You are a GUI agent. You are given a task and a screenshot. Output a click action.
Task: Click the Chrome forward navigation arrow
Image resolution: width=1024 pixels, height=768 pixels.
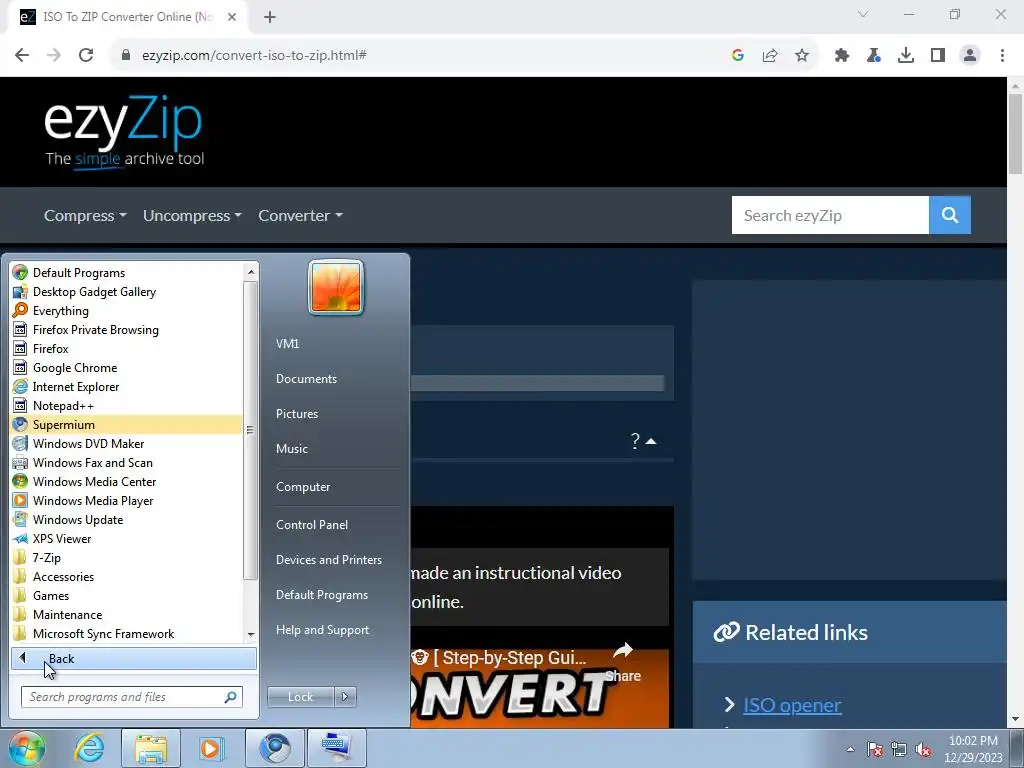(x=54, y=56)
